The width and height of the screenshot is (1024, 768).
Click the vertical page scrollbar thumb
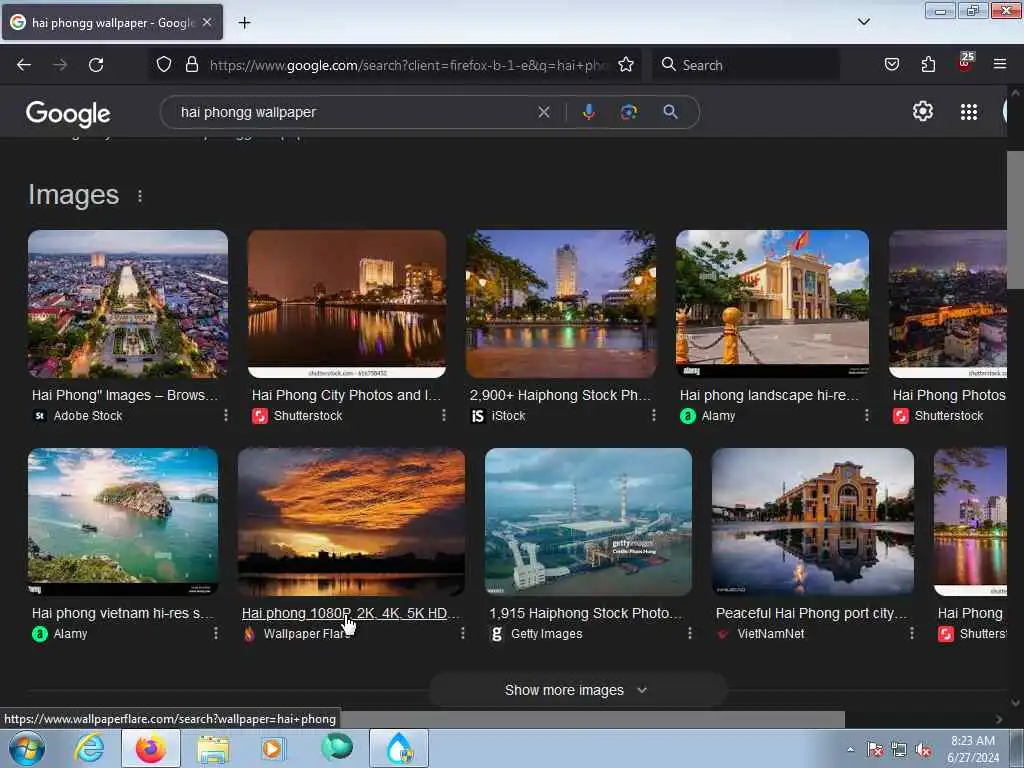pos(1015,220)
